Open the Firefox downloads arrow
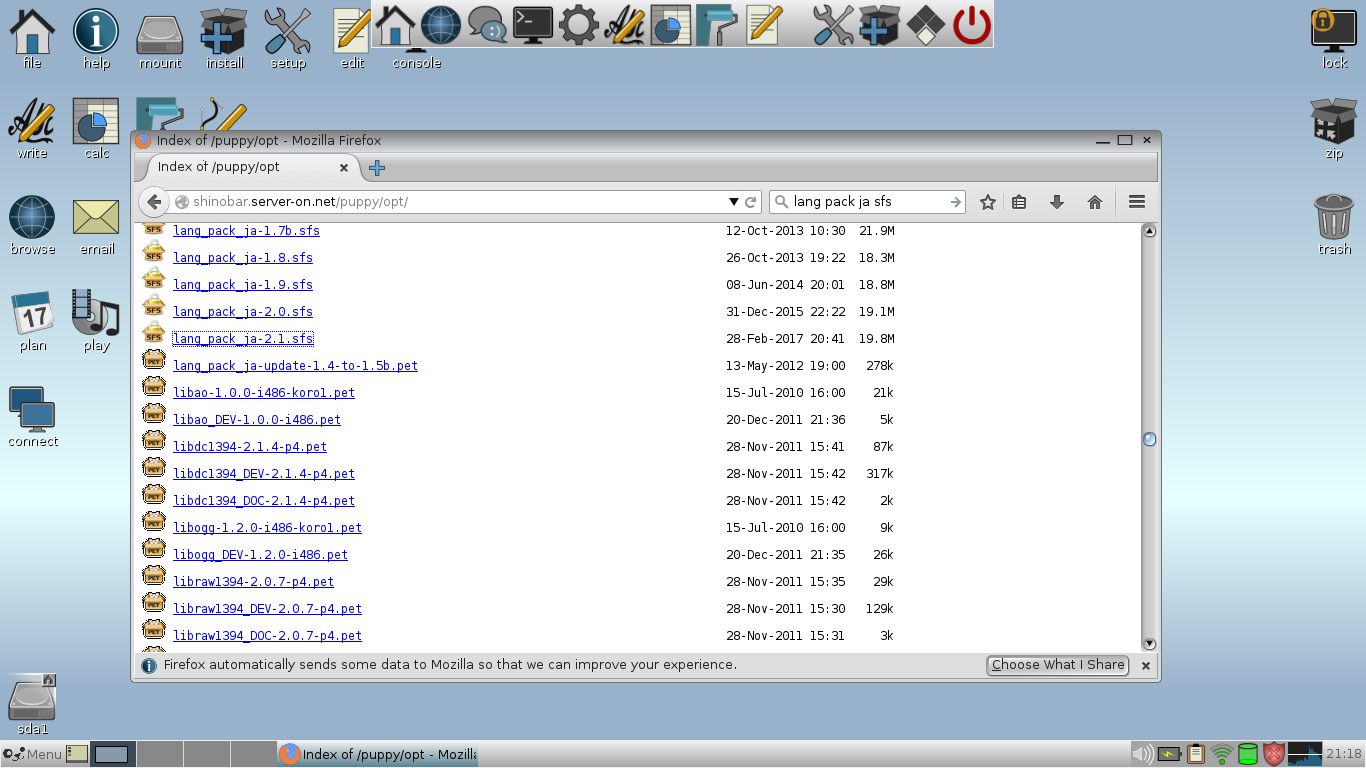The height and width of the screenshot is (768, 1366). [1056, 202]
